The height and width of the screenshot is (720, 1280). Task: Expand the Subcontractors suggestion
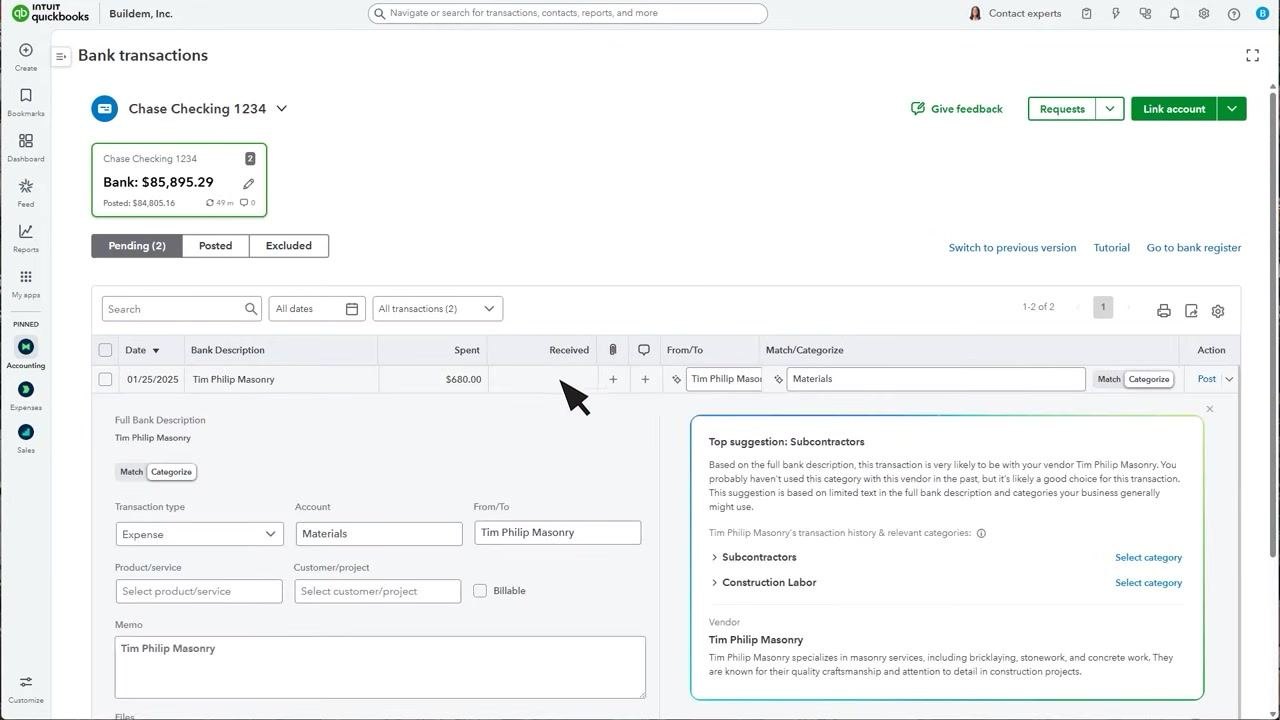(x=714, y=557)
